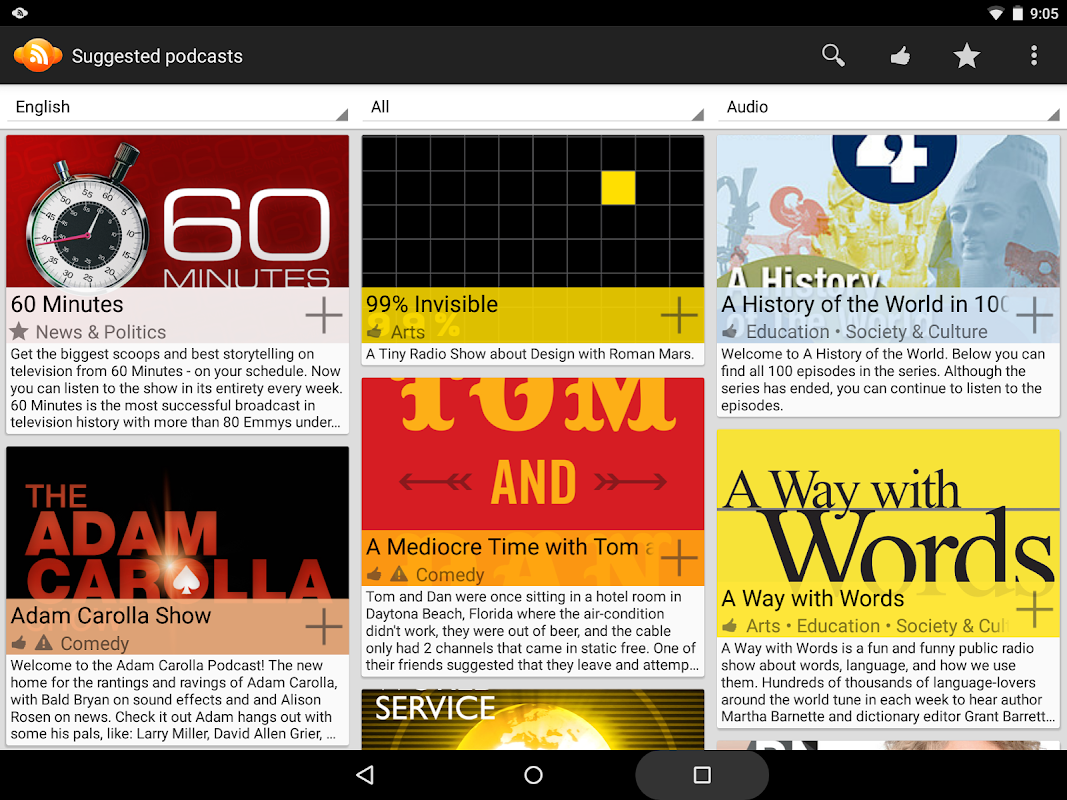Tap the battery status icon
The width and height of the screenshot is (1067, 800).
click(1018, 14)
